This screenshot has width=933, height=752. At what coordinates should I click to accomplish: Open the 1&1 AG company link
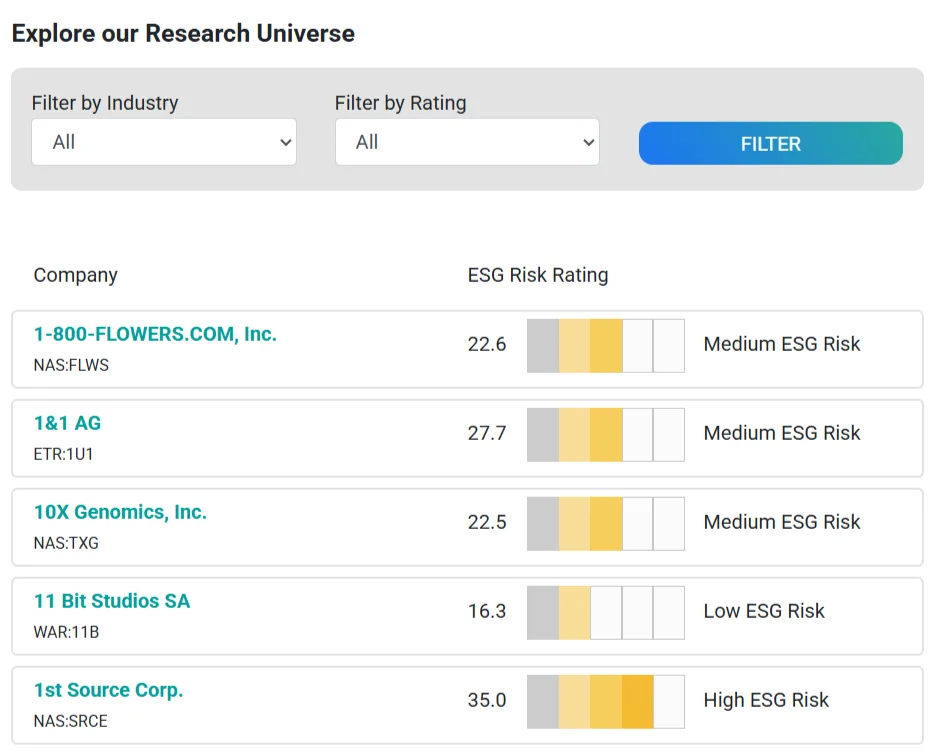pos(67,423)
